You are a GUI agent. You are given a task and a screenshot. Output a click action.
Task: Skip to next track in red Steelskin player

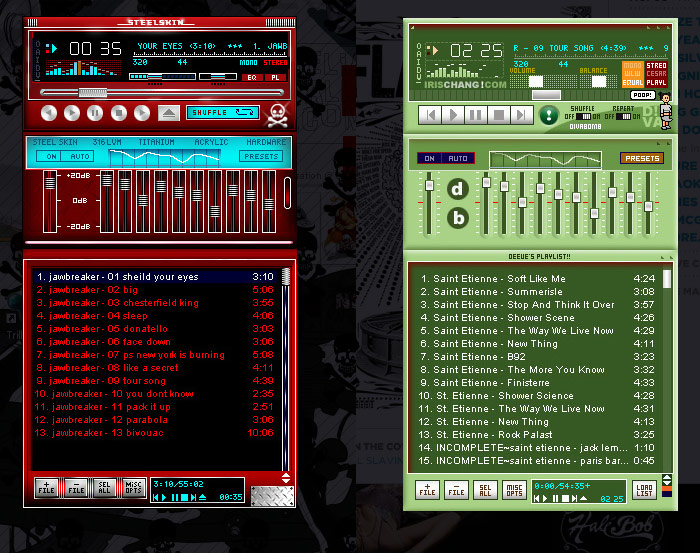142,113
